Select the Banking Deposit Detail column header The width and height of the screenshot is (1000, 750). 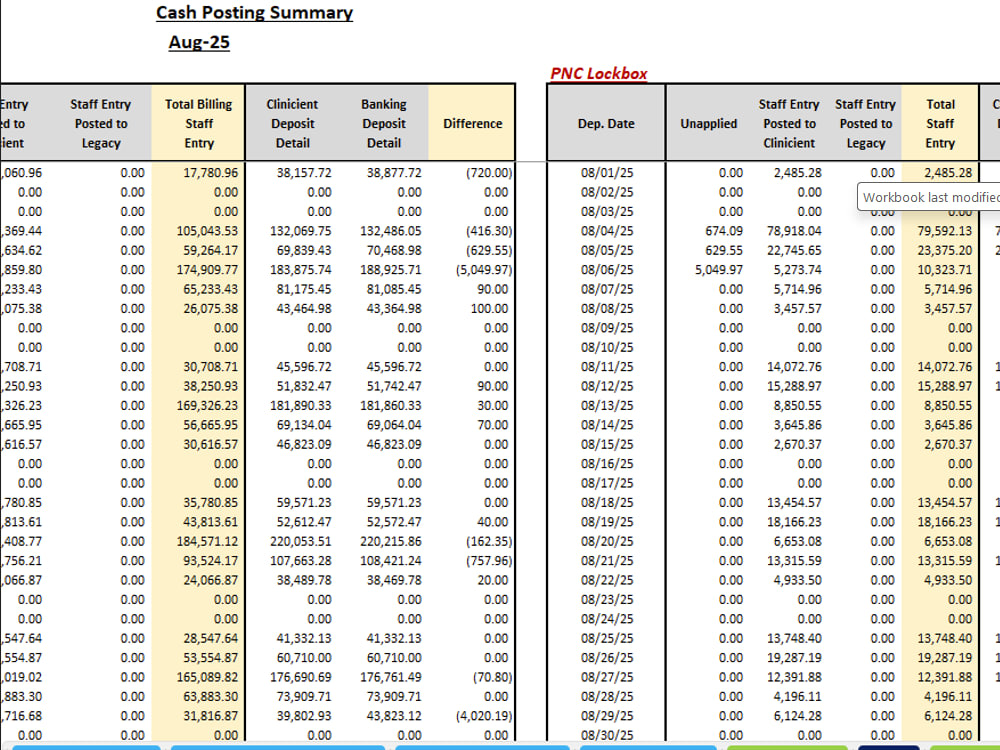[x=383, y=123]
